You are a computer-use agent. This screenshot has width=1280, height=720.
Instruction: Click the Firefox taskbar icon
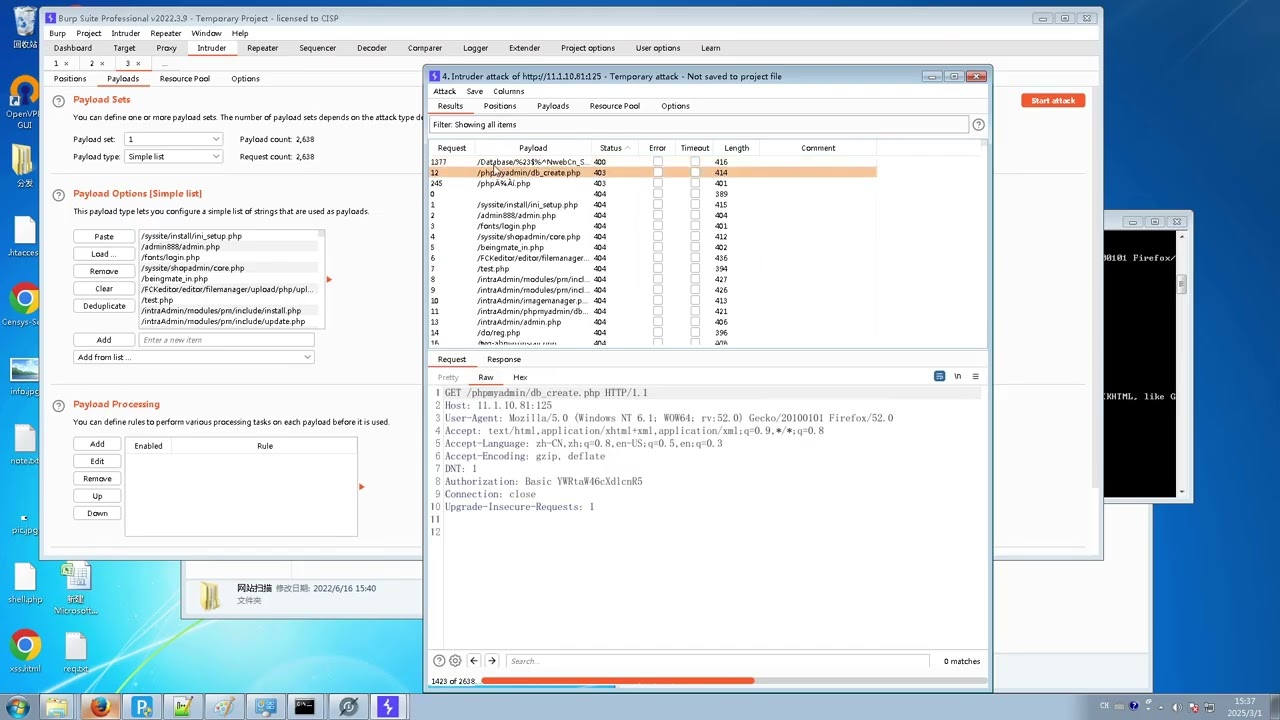pyautogui.click(x=100, y=707)
